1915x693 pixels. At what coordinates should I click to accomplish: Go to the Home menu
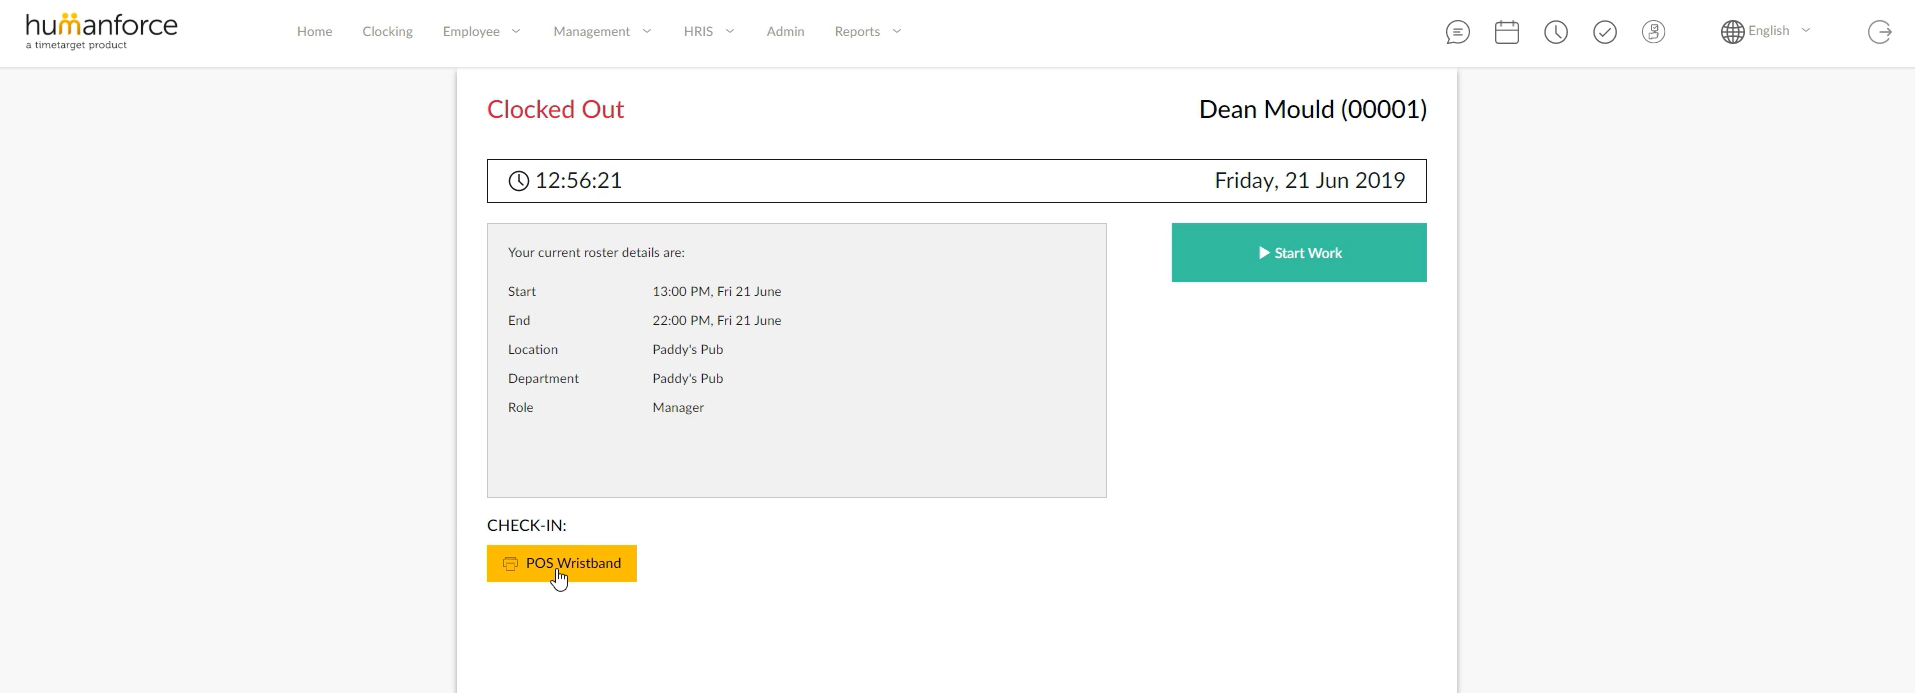pyautogui.click(x=314, y=31)
